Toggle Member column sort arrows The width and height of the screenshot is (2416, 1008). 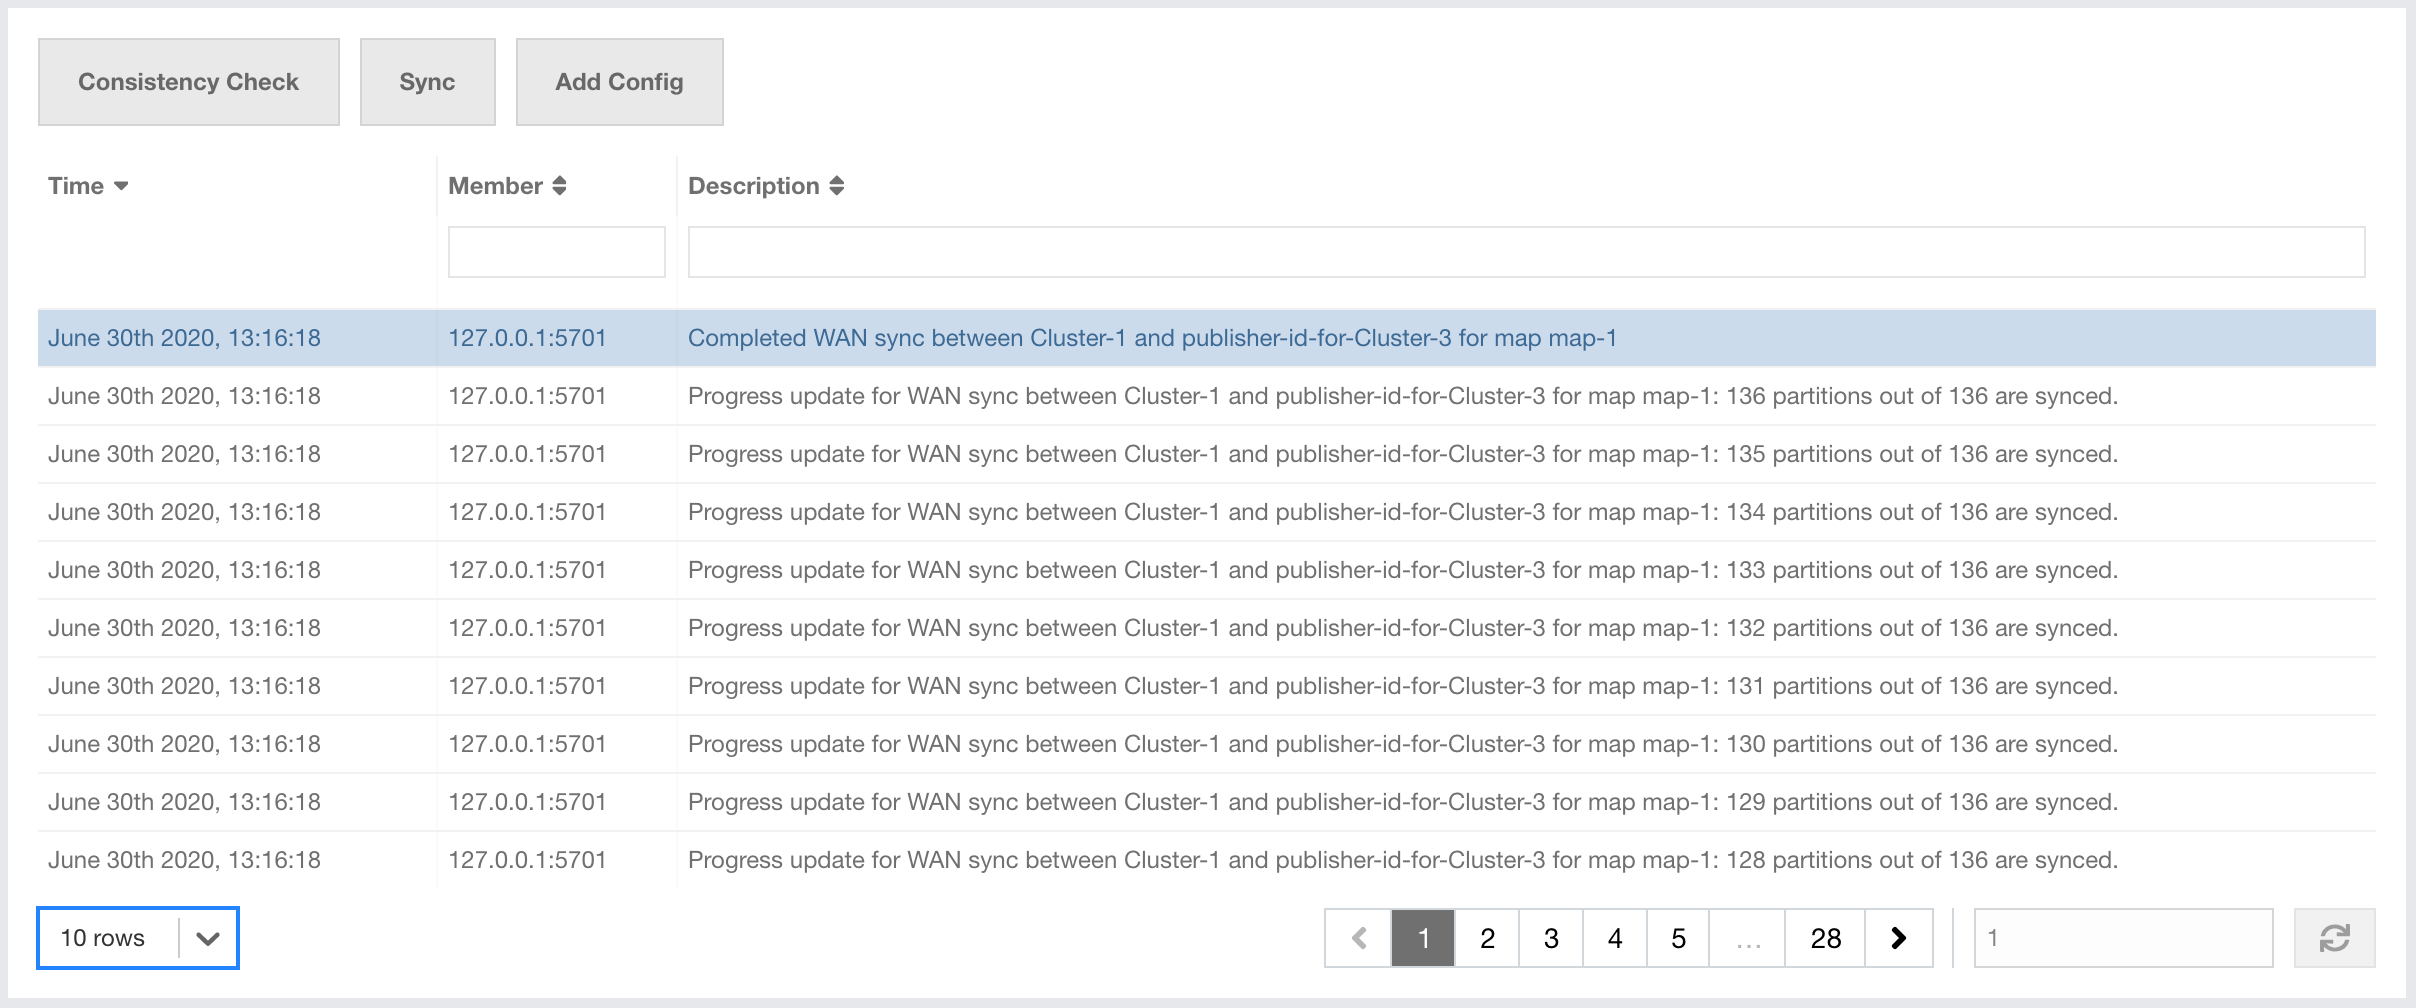[559, 186]
